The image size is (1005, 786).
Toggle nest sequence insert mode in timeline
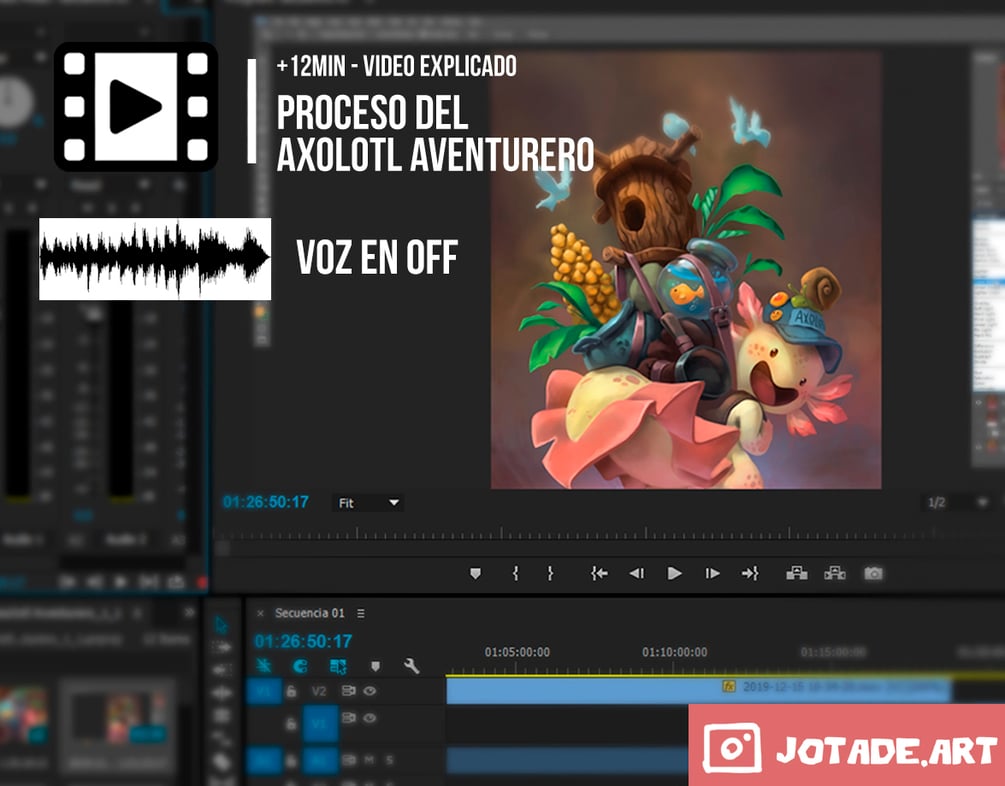[x=263, y=666]
